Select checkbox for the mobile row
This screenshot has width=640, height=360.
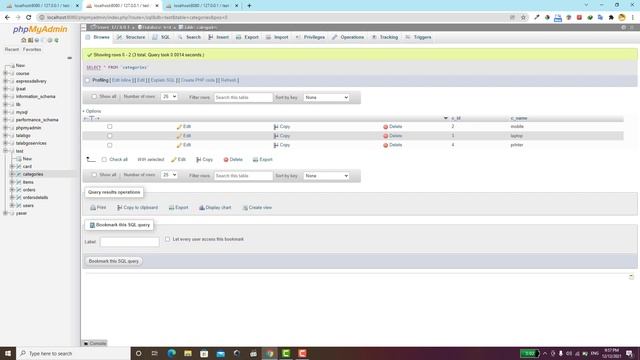tap(109, 127)
